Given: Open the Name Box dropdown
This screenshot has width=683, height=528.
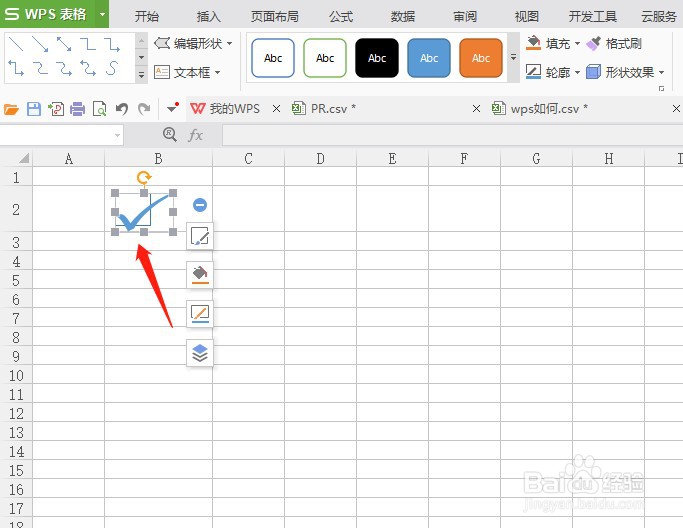Looking at the screenshot, I should [117, 135].
